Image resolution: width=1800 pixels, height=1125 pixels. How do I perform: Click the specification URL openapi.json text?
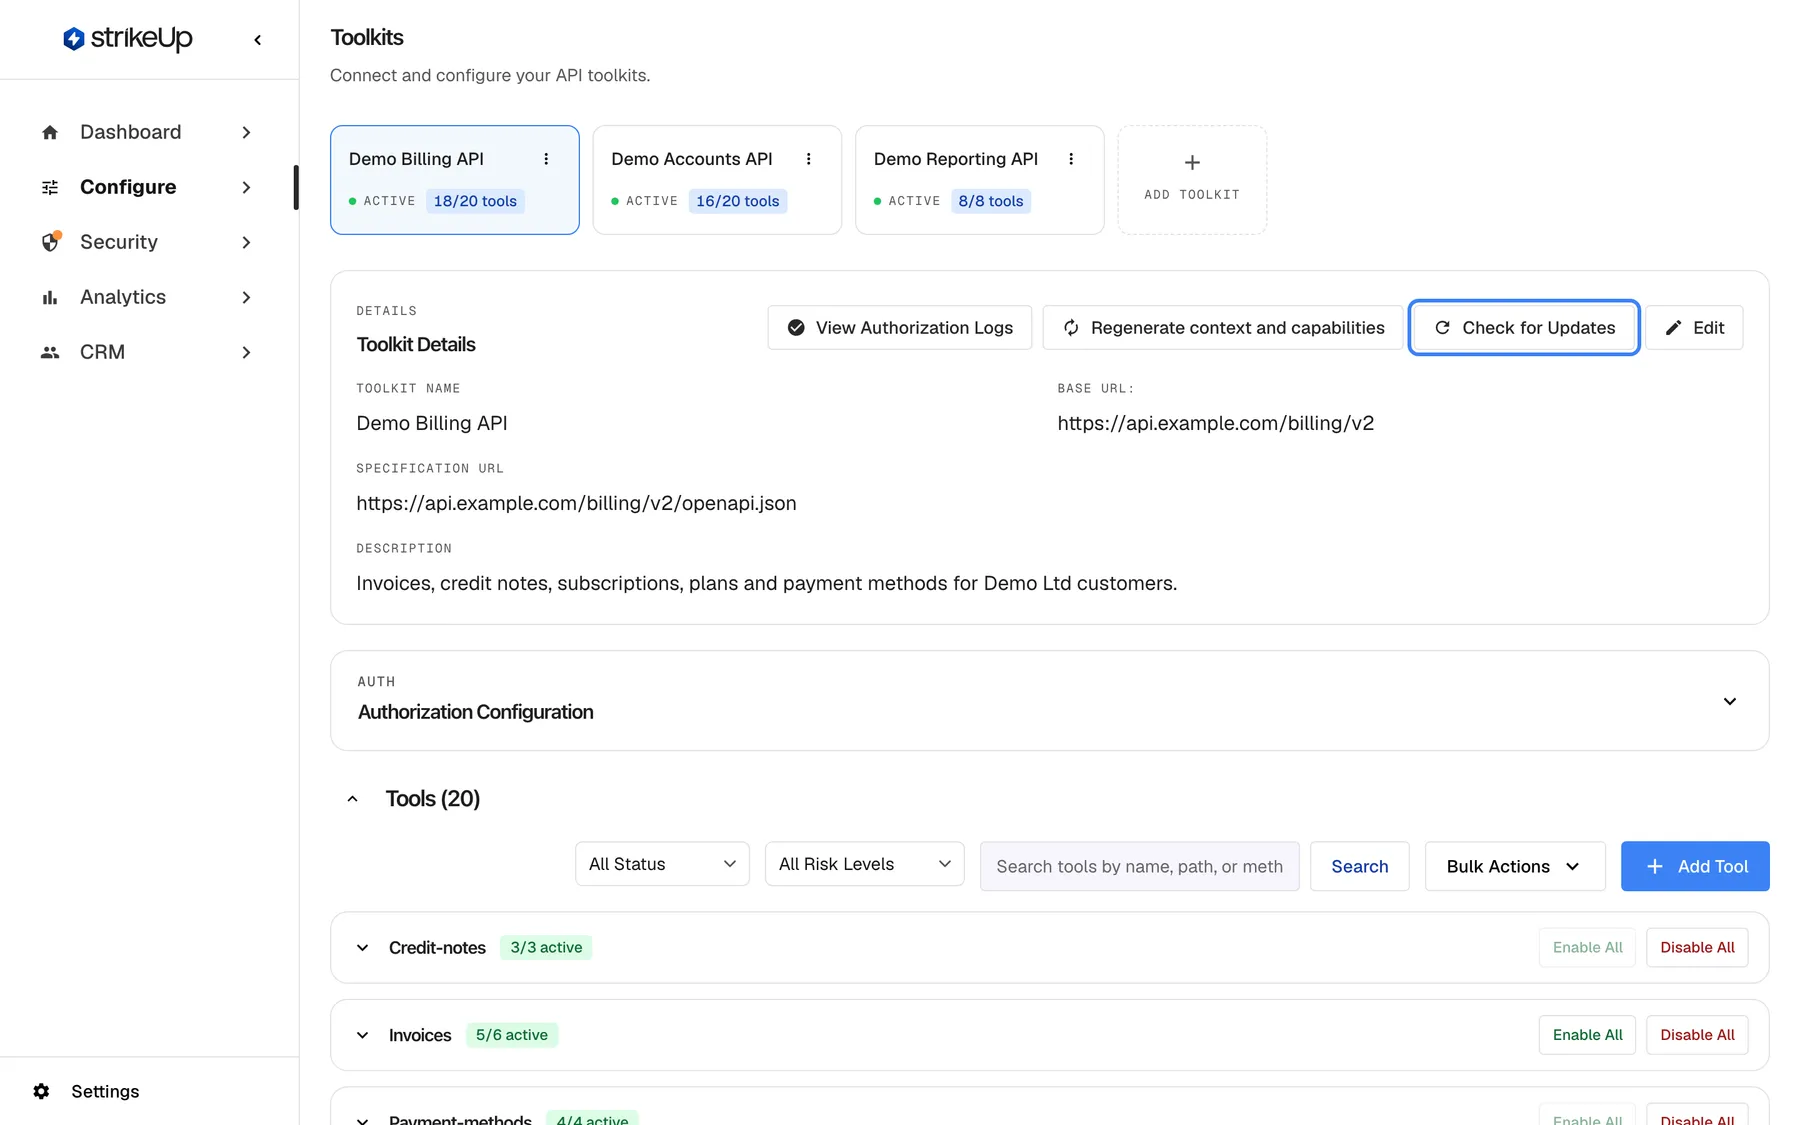click(576, 503)
